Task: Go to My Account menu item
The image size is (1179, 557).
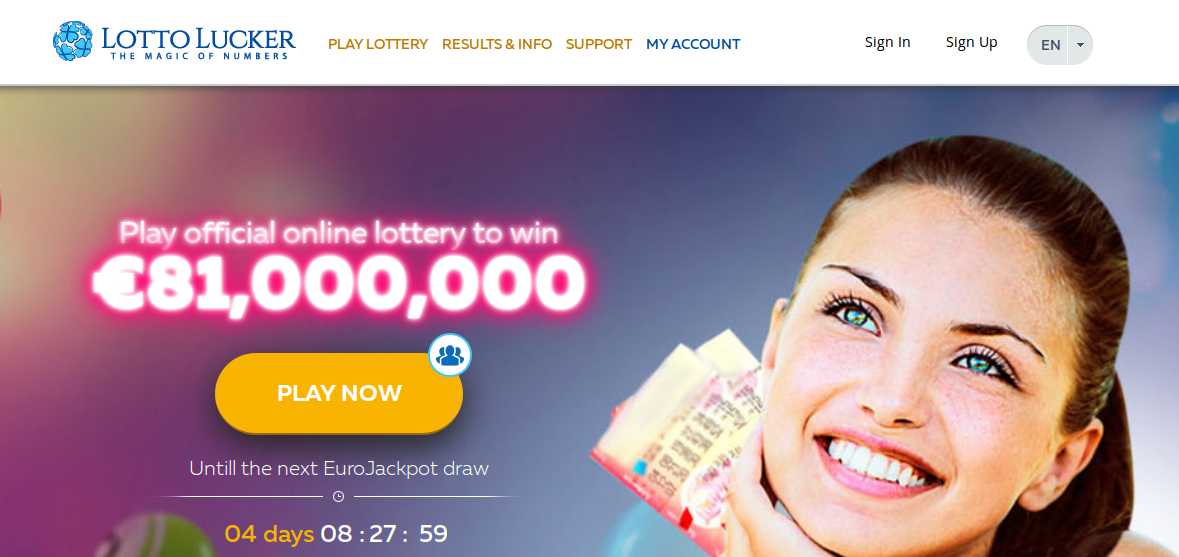Action: (x=693, y=44)
